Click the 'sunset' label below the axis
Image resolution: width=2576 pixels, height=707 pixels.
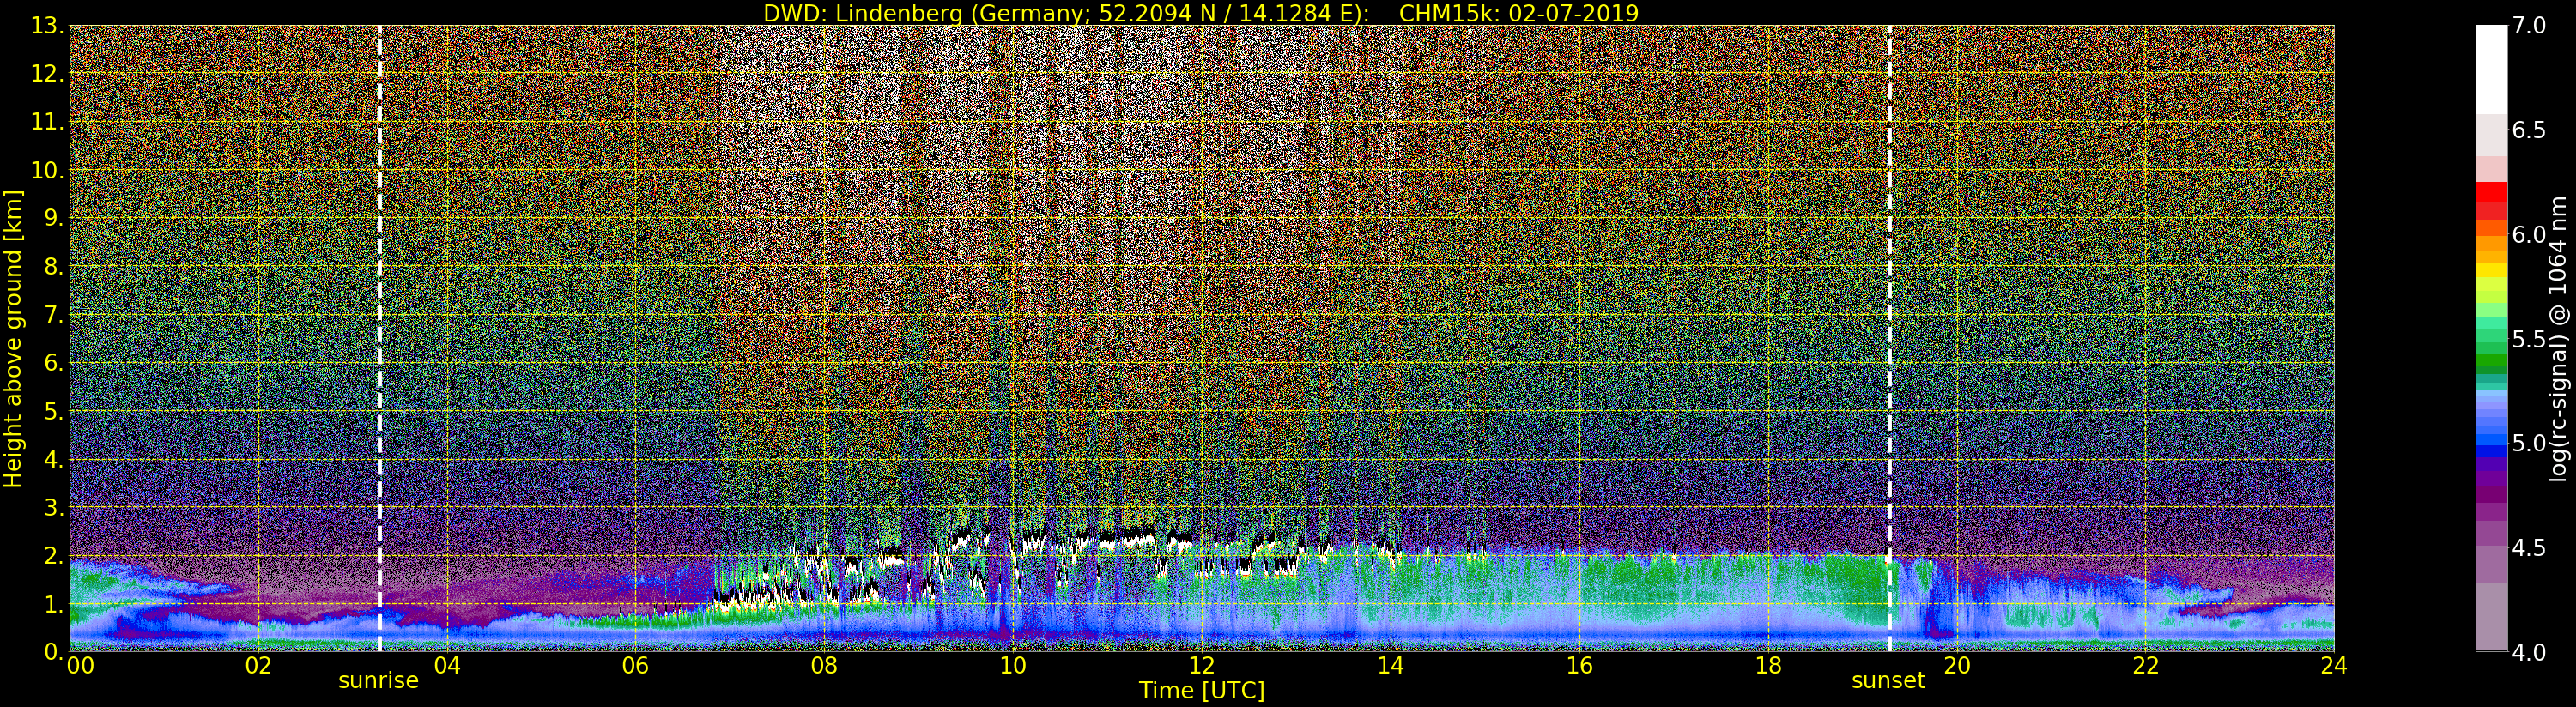(1888, 681)
